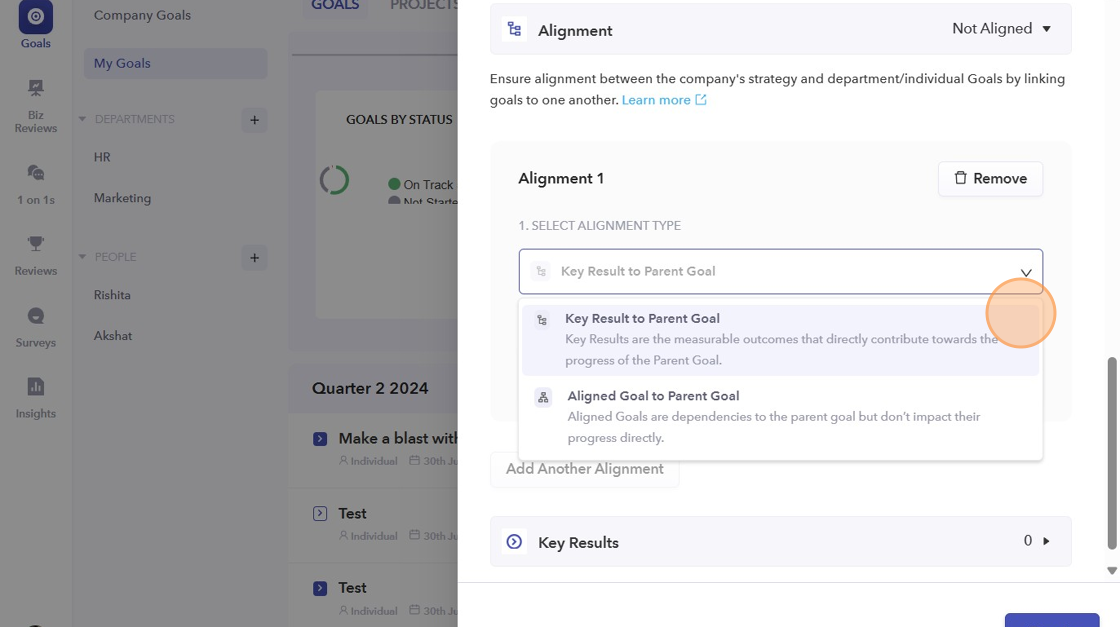Open Biz Reviews from the sidebar

coord(36,106)
